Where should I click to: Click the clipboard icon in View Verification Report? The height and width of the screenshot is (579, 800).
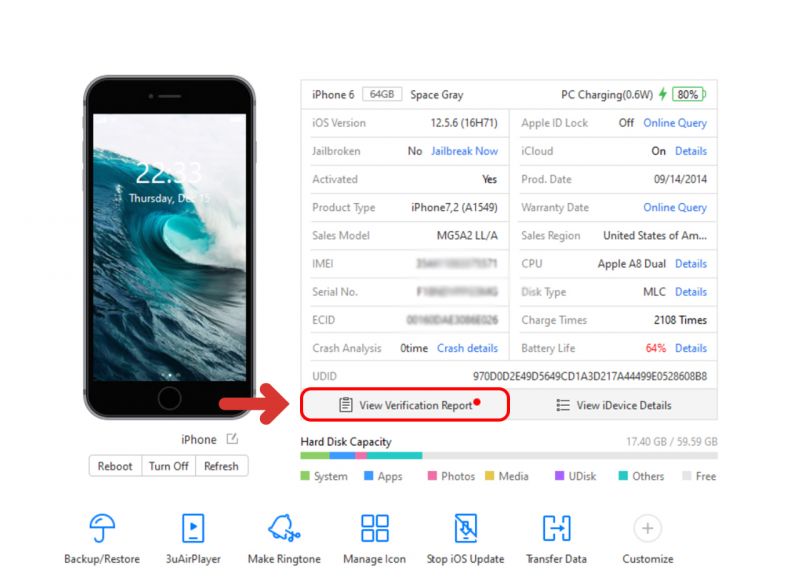(345, 405)
